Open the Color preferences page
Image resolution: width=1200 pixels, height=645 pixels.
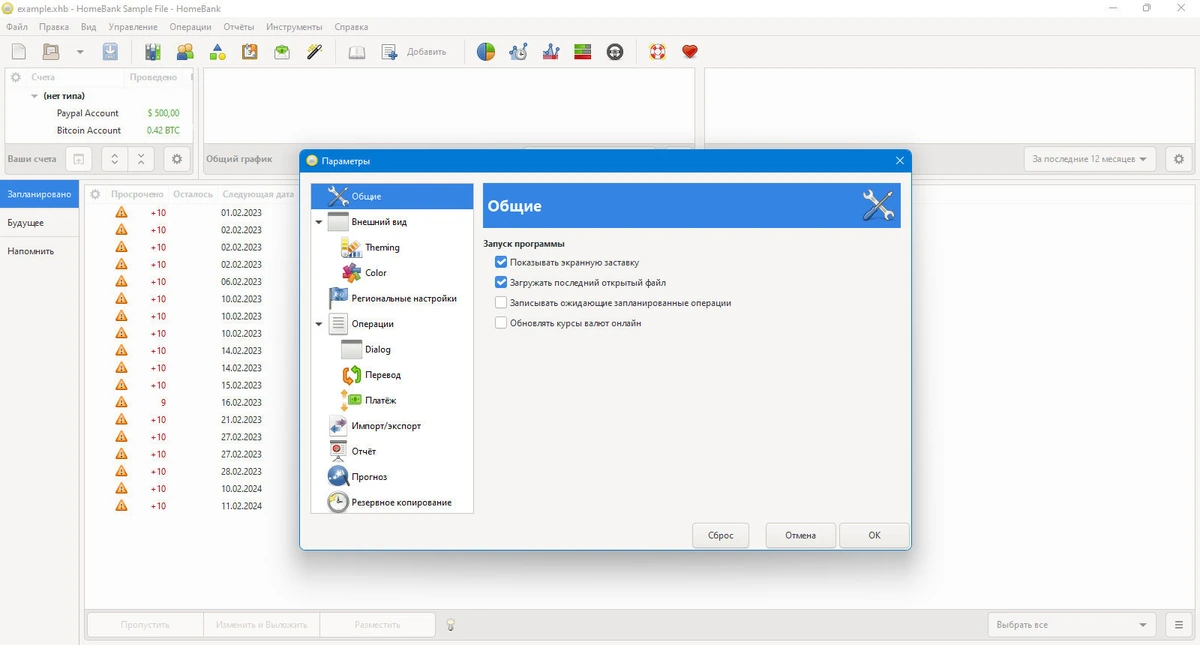click(376, 273)
